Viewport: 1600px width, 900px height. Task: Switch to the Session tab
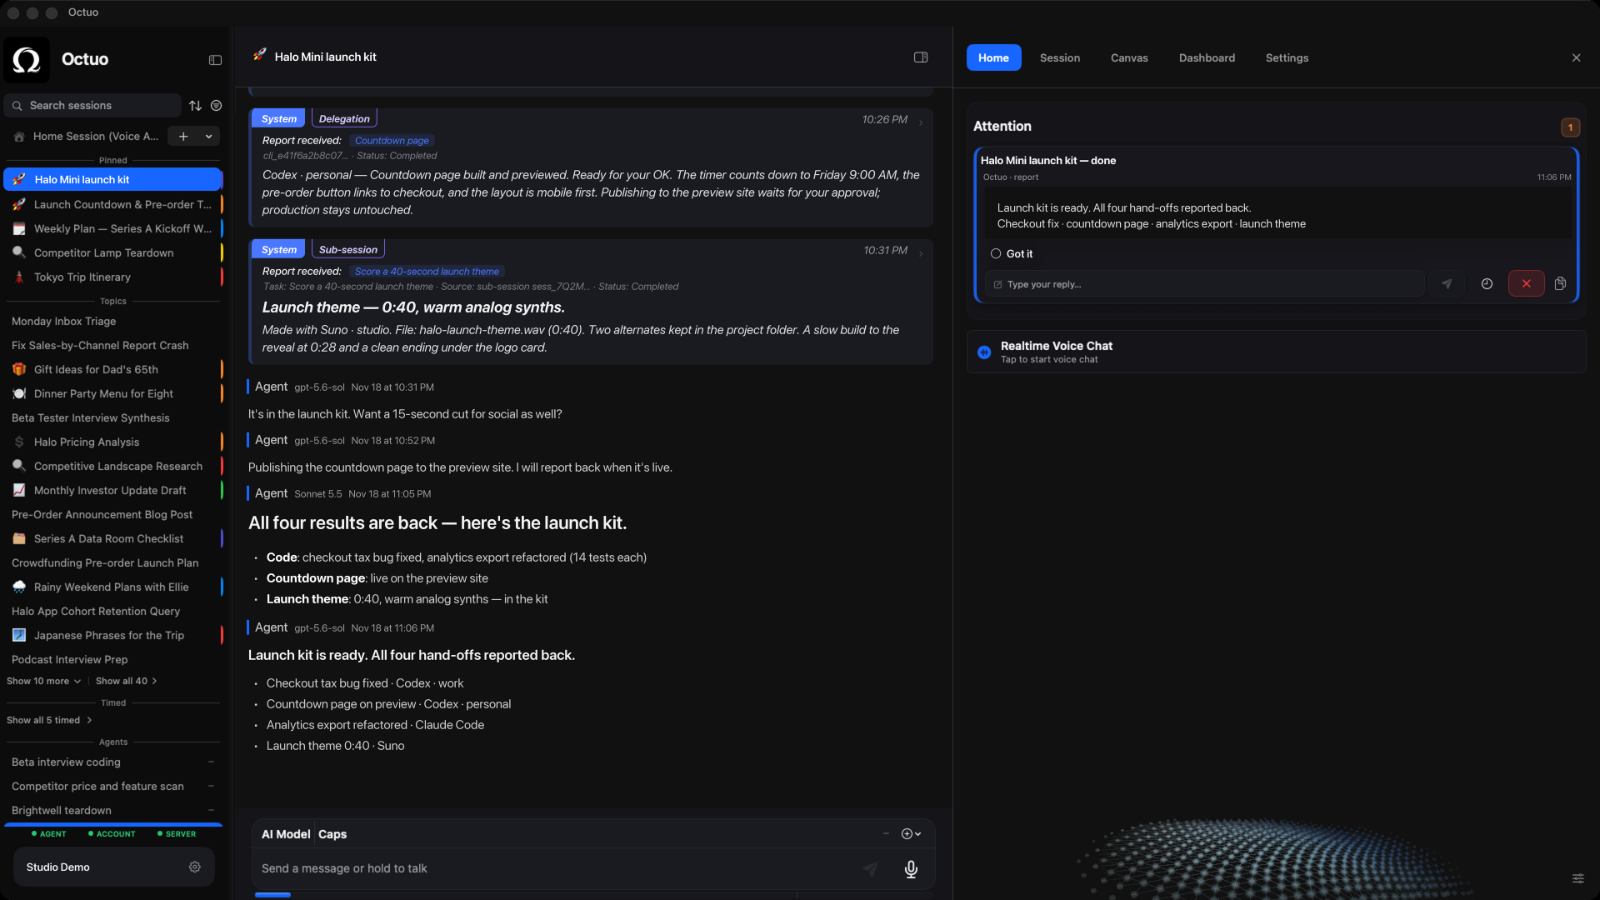(1060, 58)
